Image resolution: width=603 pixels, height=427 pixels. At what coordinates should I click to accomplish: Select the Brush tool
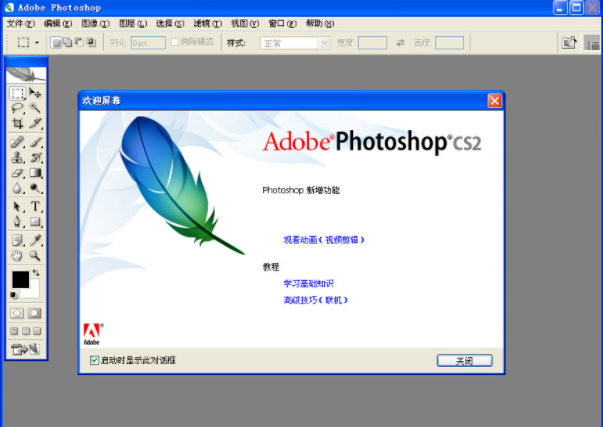(x=35, y=142)
